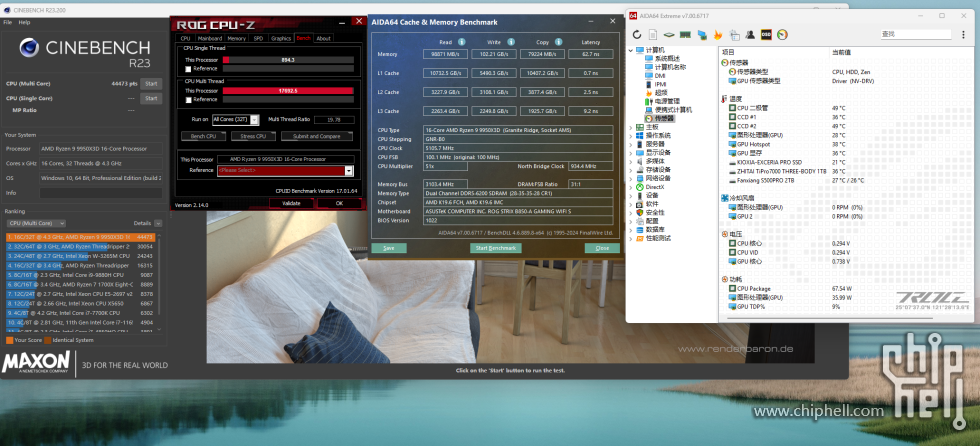This screenshot has width=980, height=446.
Task: Open AIDA64 stability test flame icon
Action: tap(718, 34)
